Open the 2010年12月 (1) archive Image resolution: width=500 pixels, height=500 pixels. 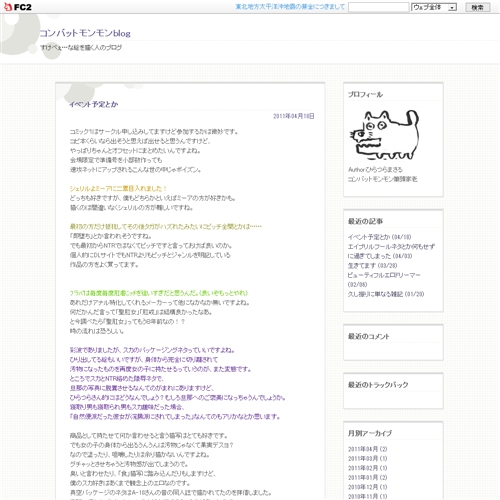[x=368, y=487]
